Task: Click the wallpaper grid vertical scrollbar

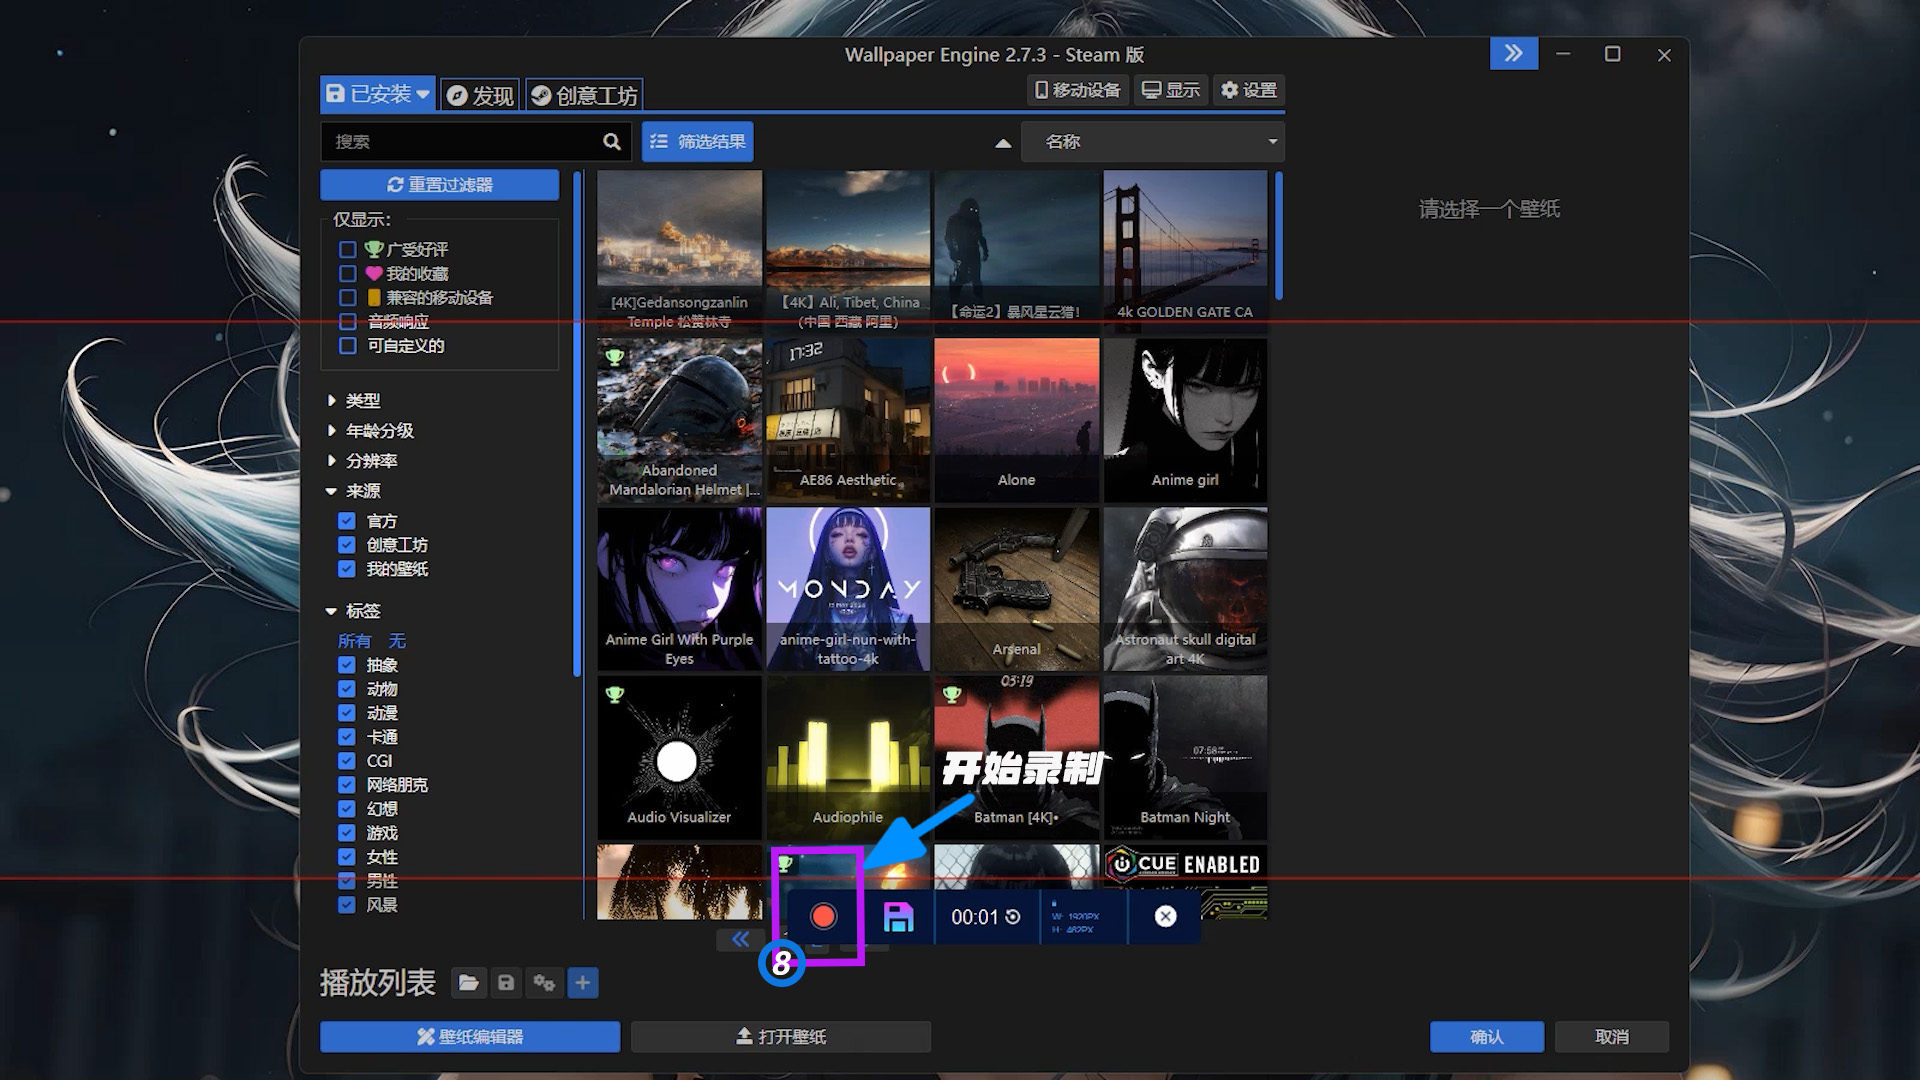Action: coord(1279,236)
